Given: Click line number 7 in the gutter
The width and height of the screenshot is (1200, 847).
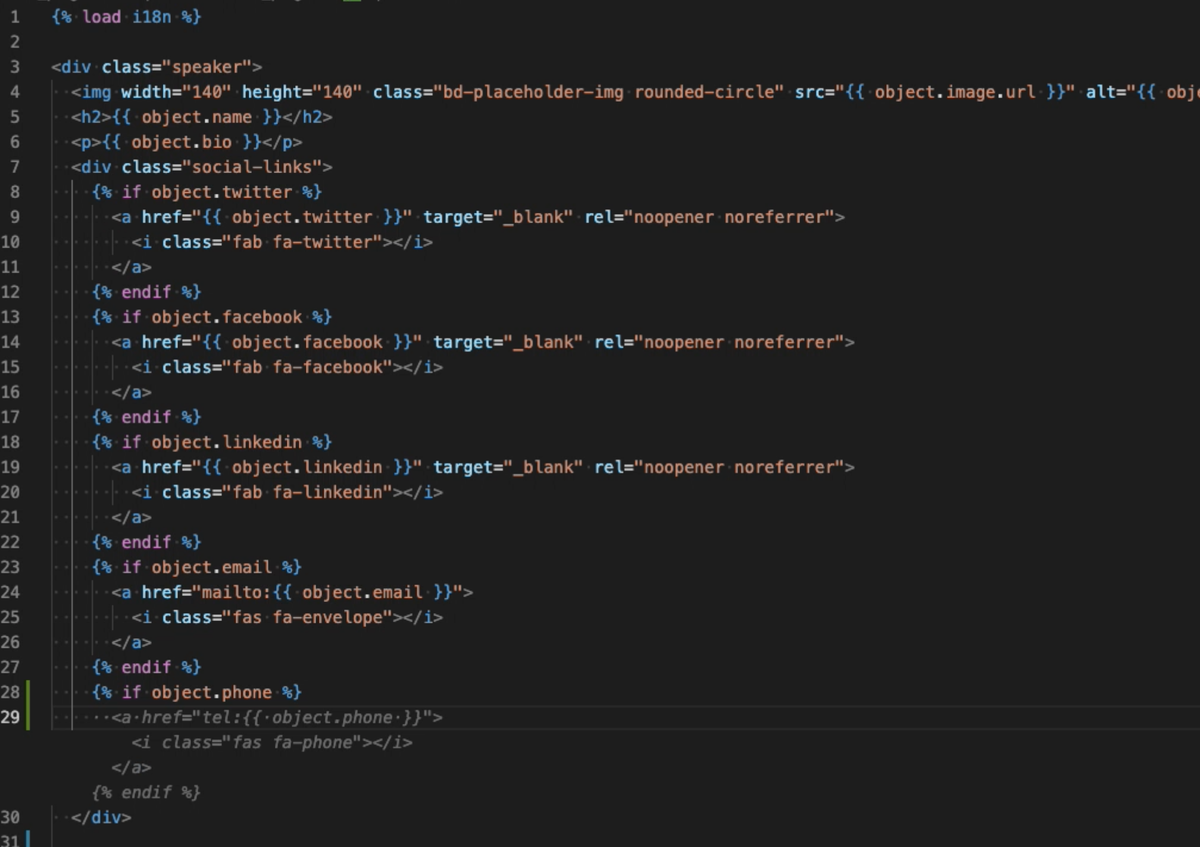Looking at the screenshot, I should coord(14,167).
